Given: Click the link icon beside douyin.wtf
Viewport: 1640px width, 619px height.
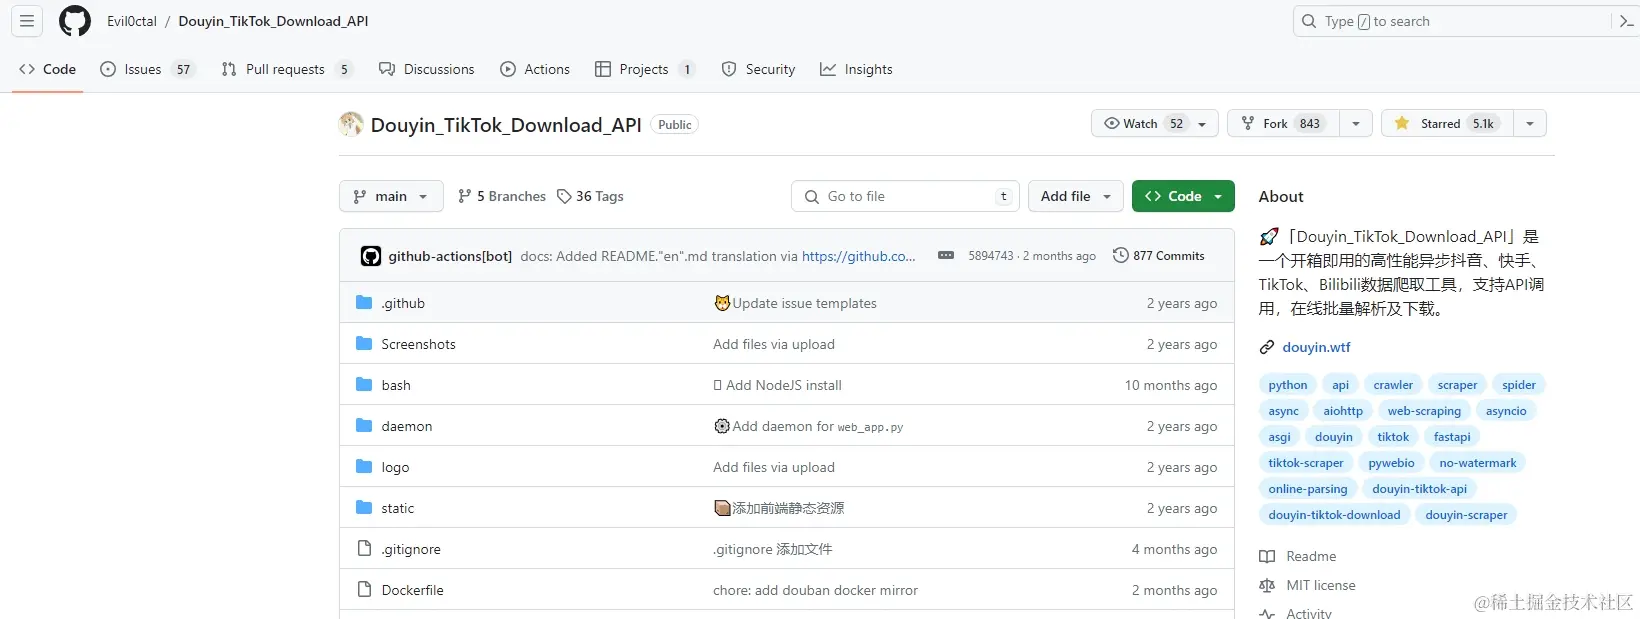Looking at the screenshot, I should (1267, 347).
